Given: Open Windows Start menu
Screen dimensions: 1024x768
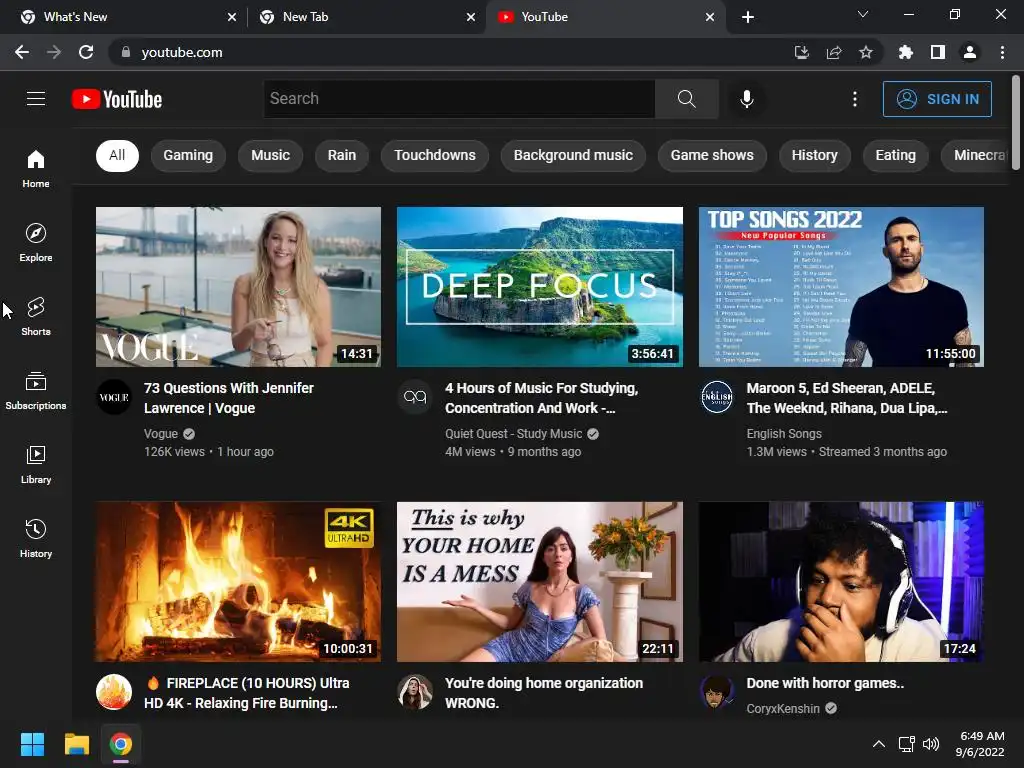Looking at the screenshot, I should [32, 744].
